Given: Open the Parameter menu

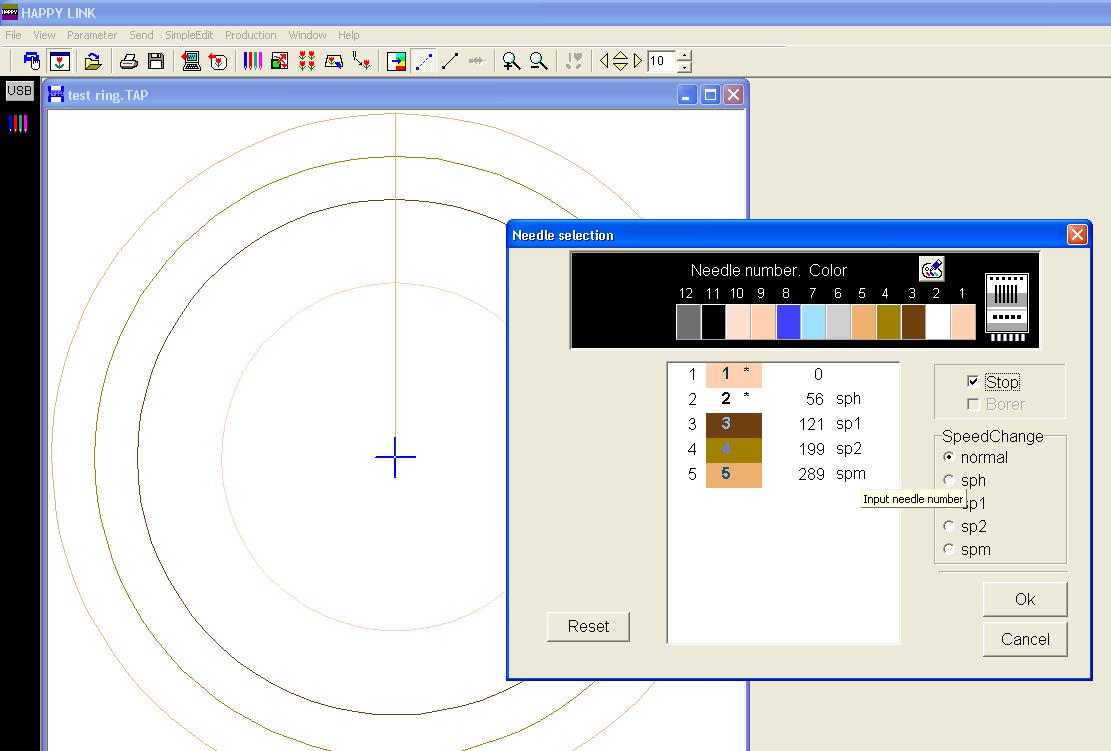Looking at the screenshot, I should click(92, 35).
